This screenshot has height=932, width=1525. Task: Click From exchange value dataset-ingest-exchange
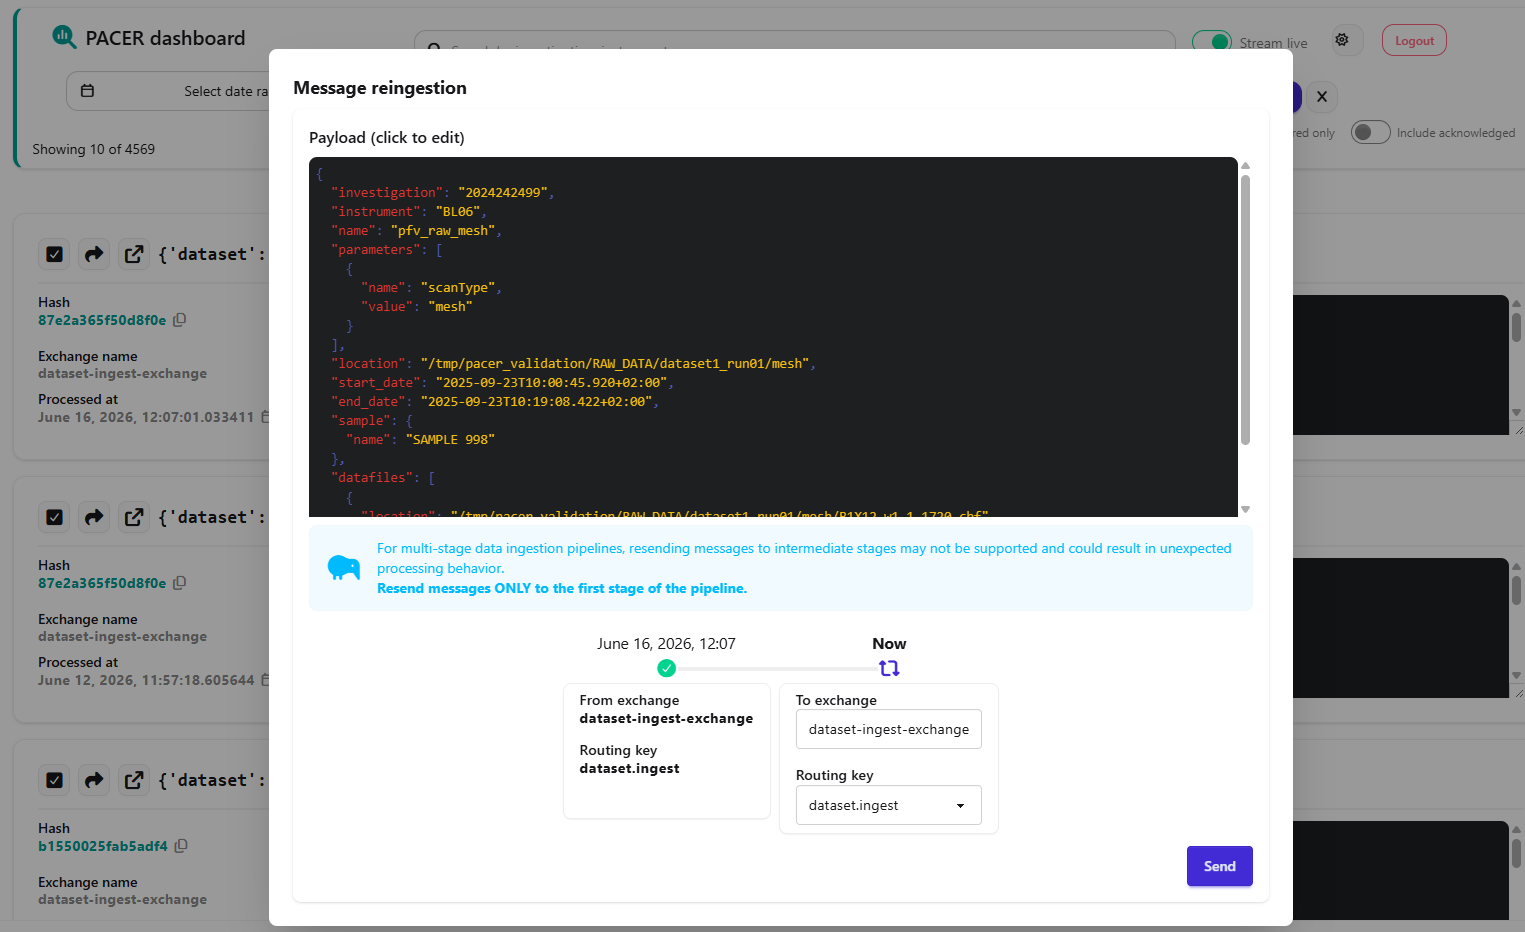666,718
